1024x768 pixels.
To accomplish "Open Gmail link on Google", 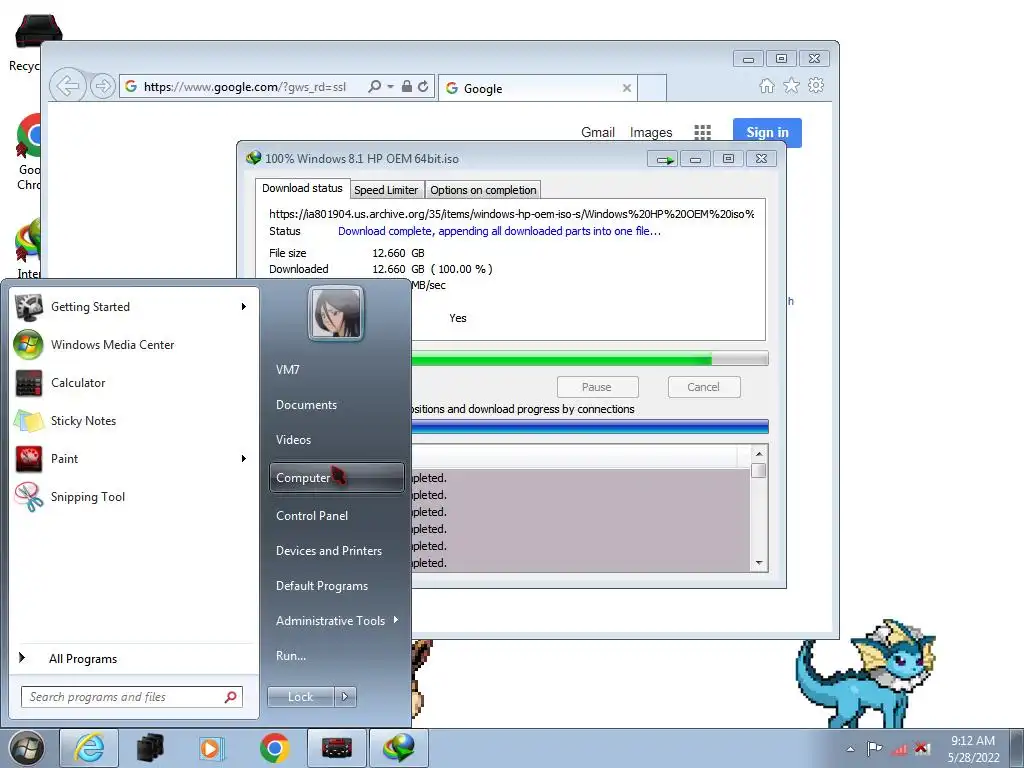I will pos(598,132).
